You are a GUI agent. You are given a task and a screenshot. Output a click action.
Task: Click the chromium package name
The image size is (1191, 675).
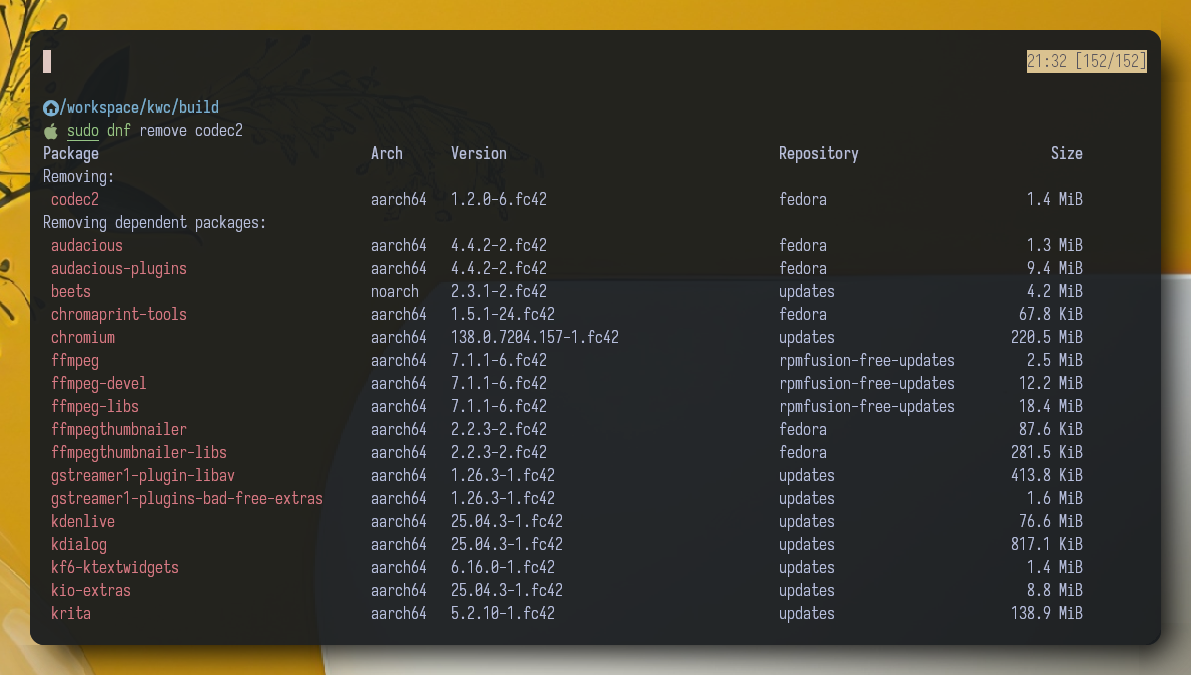click(x=83, y=337)
